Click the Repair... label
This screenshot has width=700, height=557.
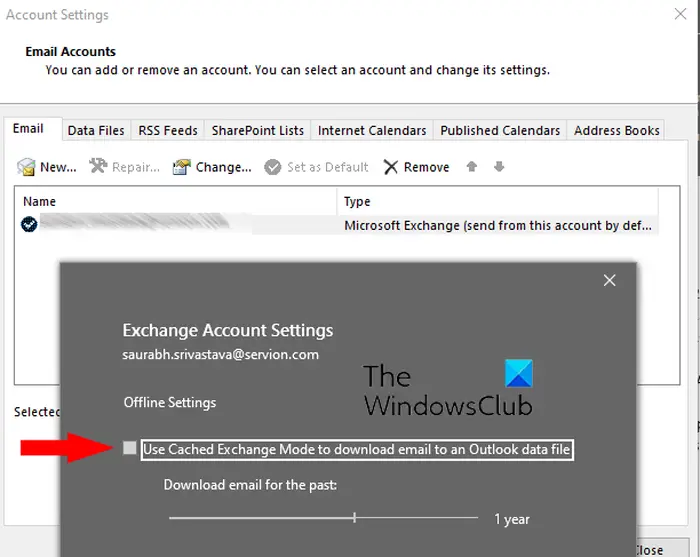[136, 167]
